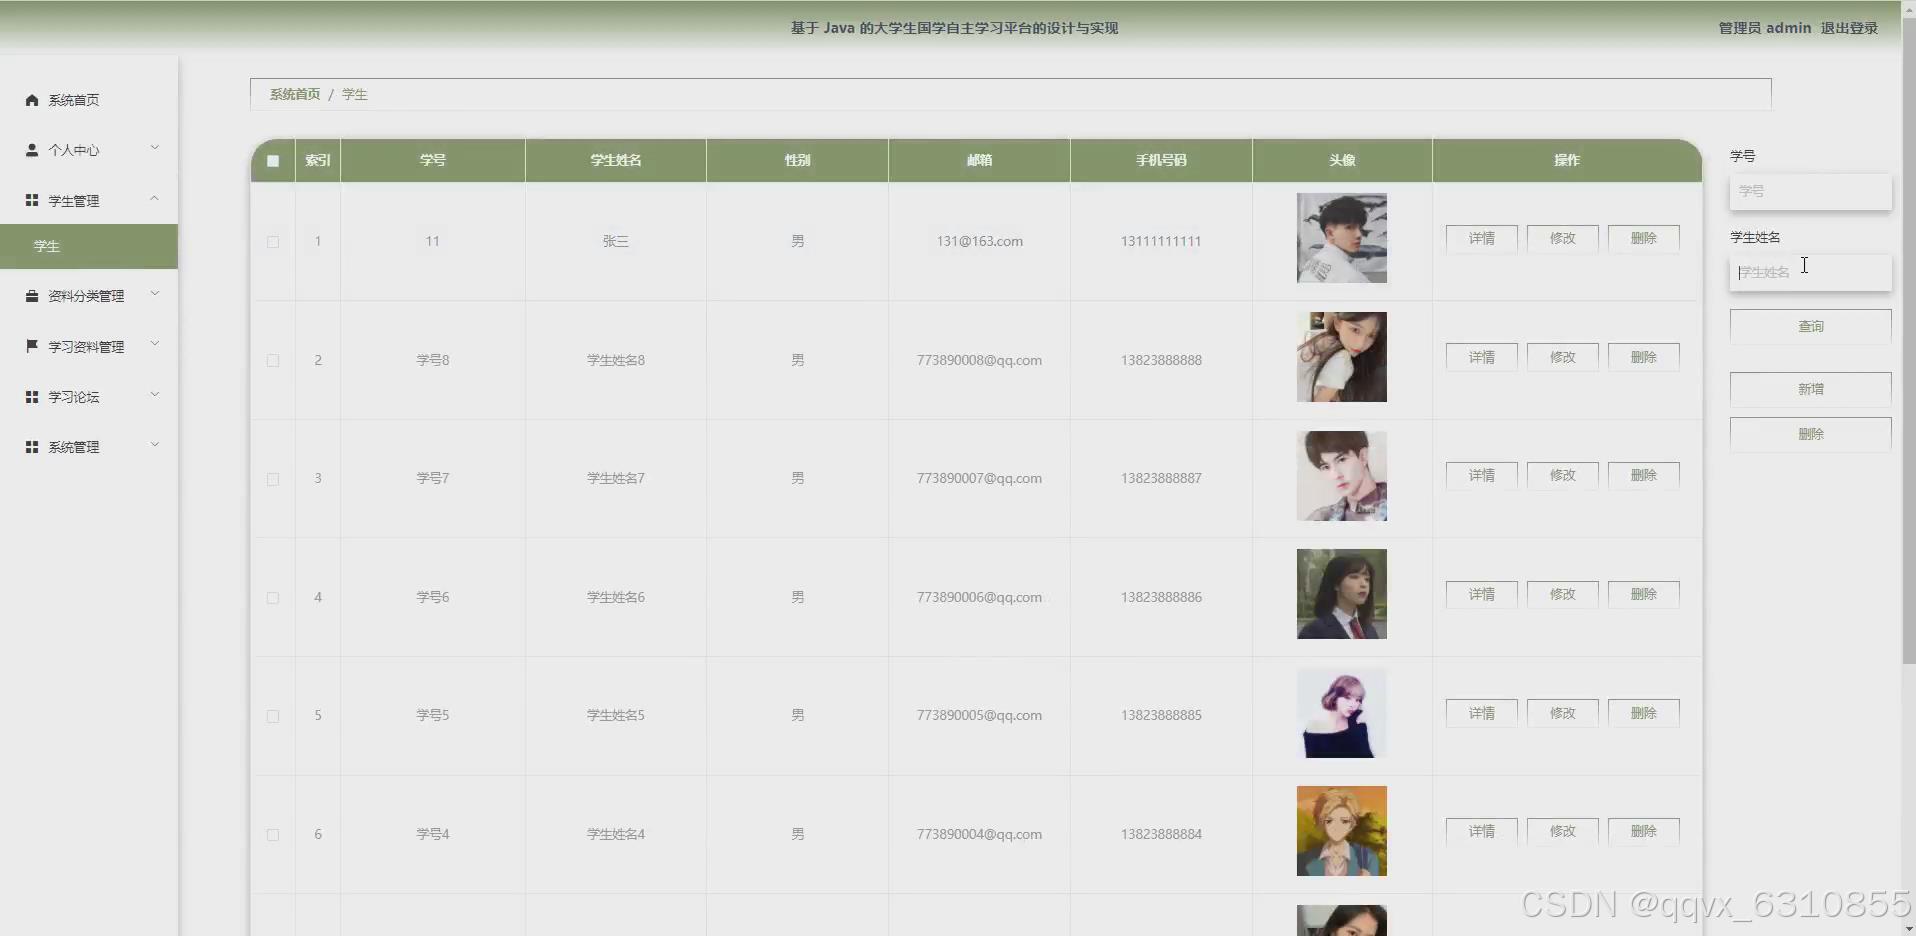Check the checkbox for row 学号8

(x=273, y=361)
